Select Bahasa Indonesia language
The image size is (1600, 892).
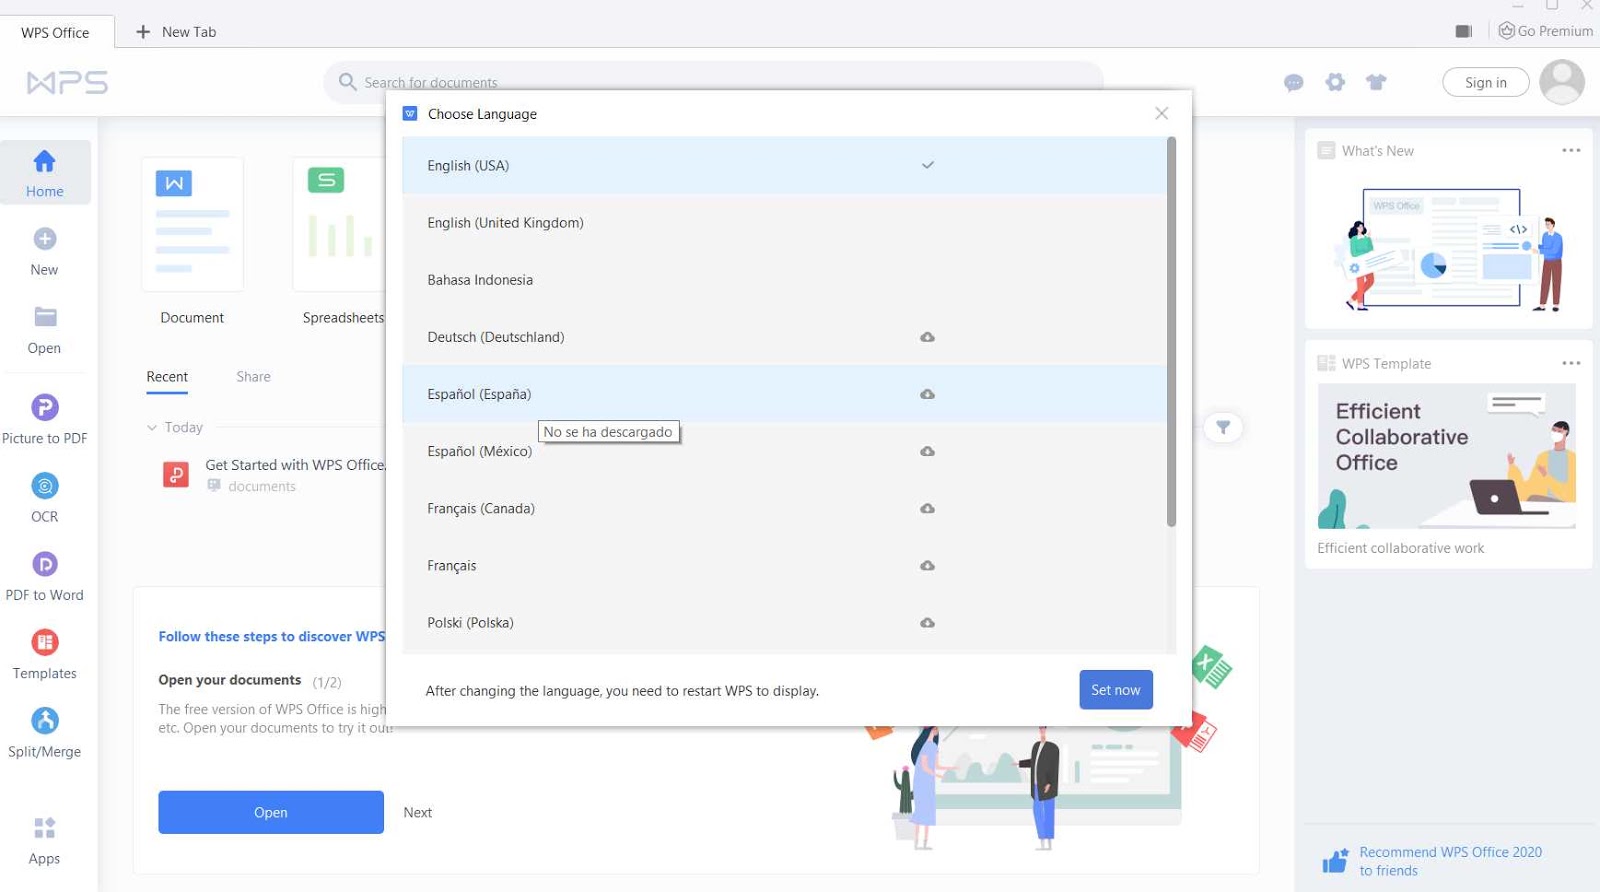pyautogui.click(x=784, y=279)
